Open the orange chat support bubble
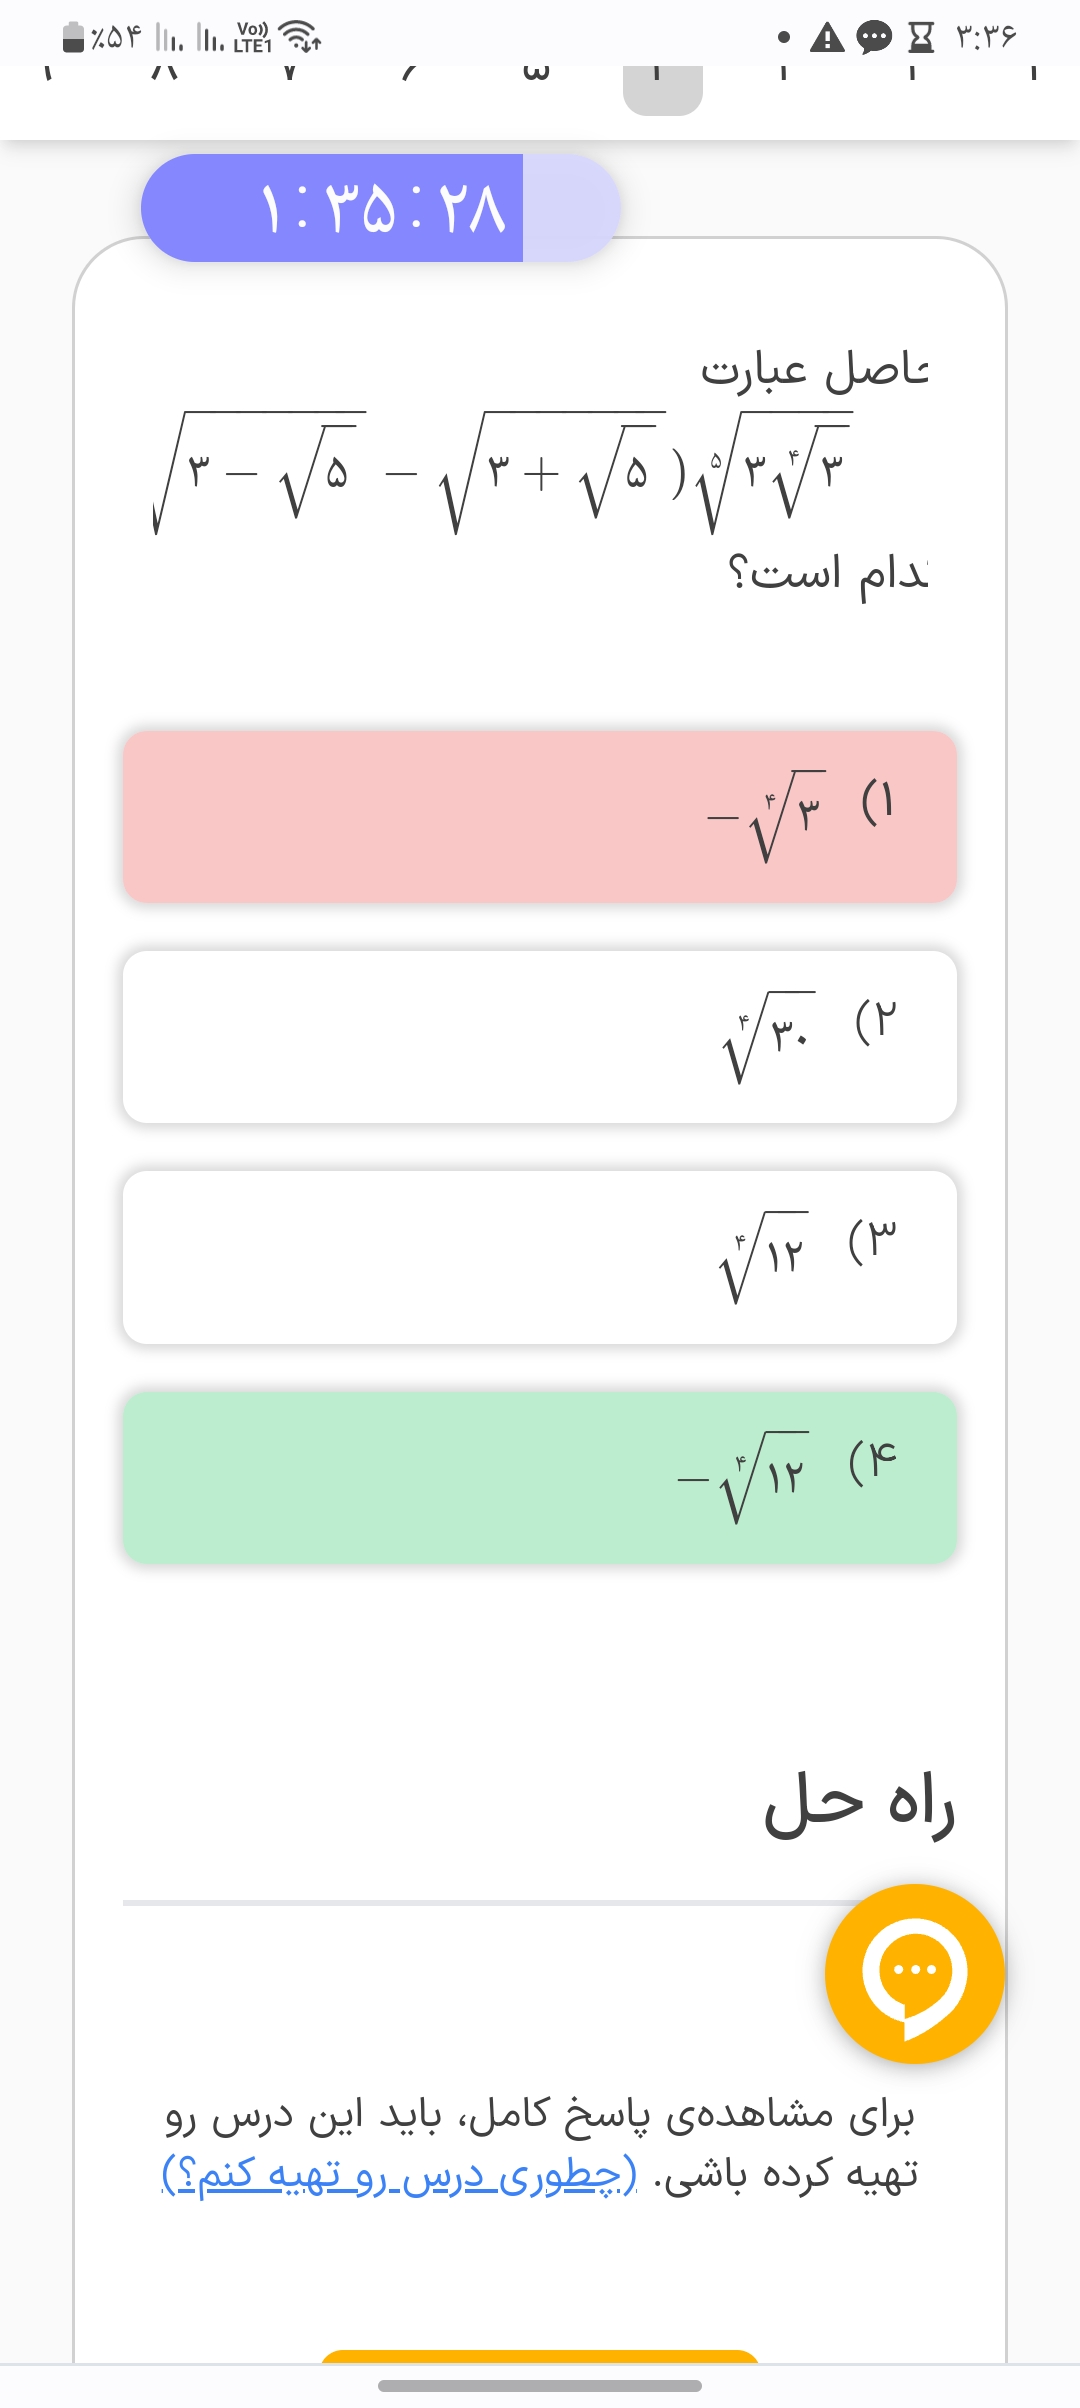Viewport: 1080px width, 2408px height. coord(914,1973)
